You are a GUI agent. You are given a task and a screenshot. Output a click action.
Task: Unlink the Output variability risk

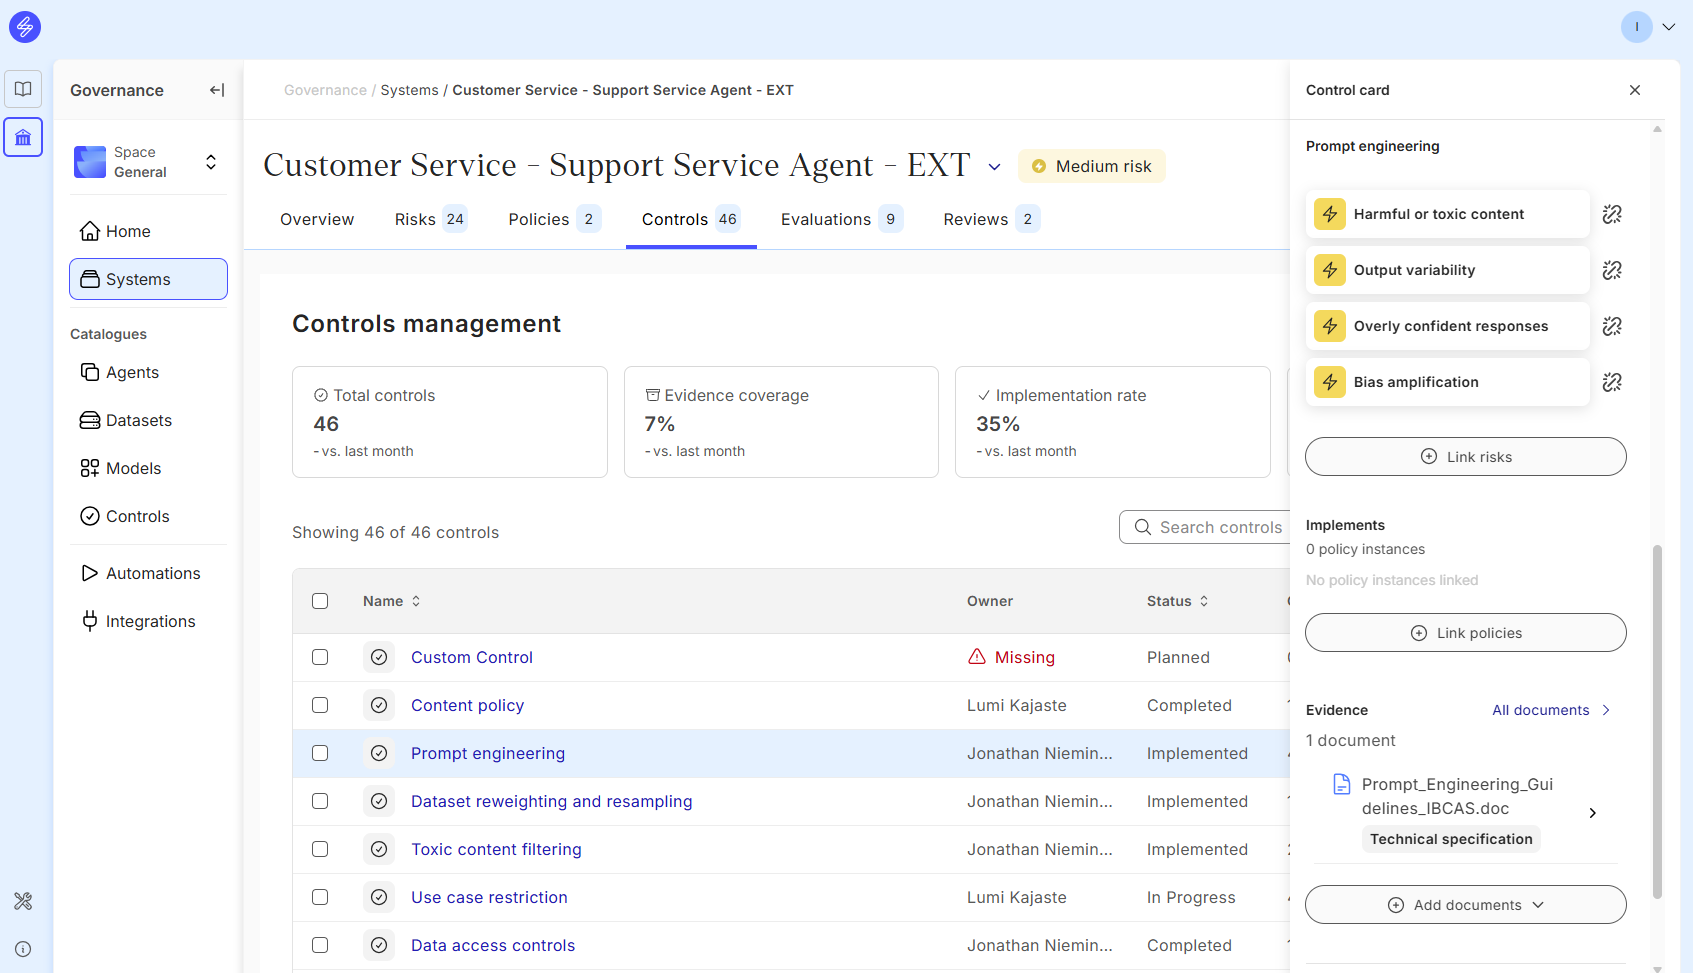click(x=1612, y=270)
